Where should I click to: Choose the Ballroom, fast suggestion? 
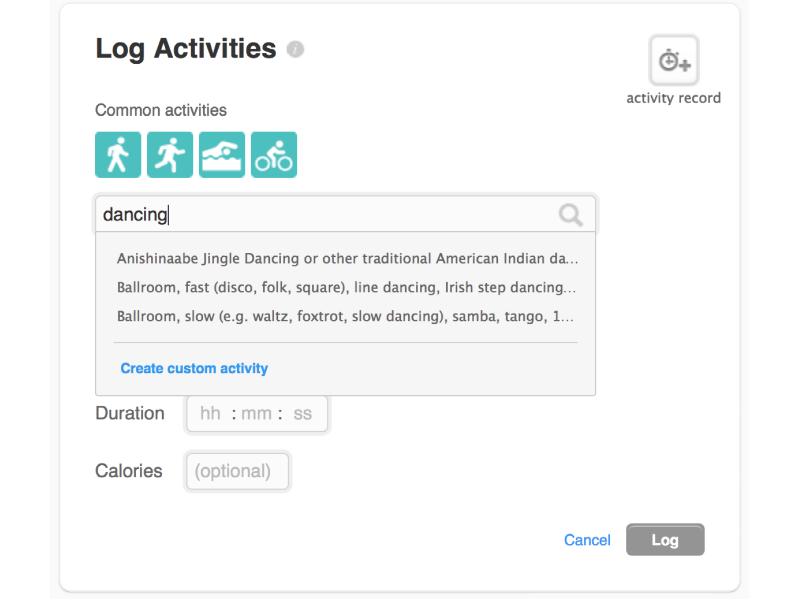(x=347, y=287)
